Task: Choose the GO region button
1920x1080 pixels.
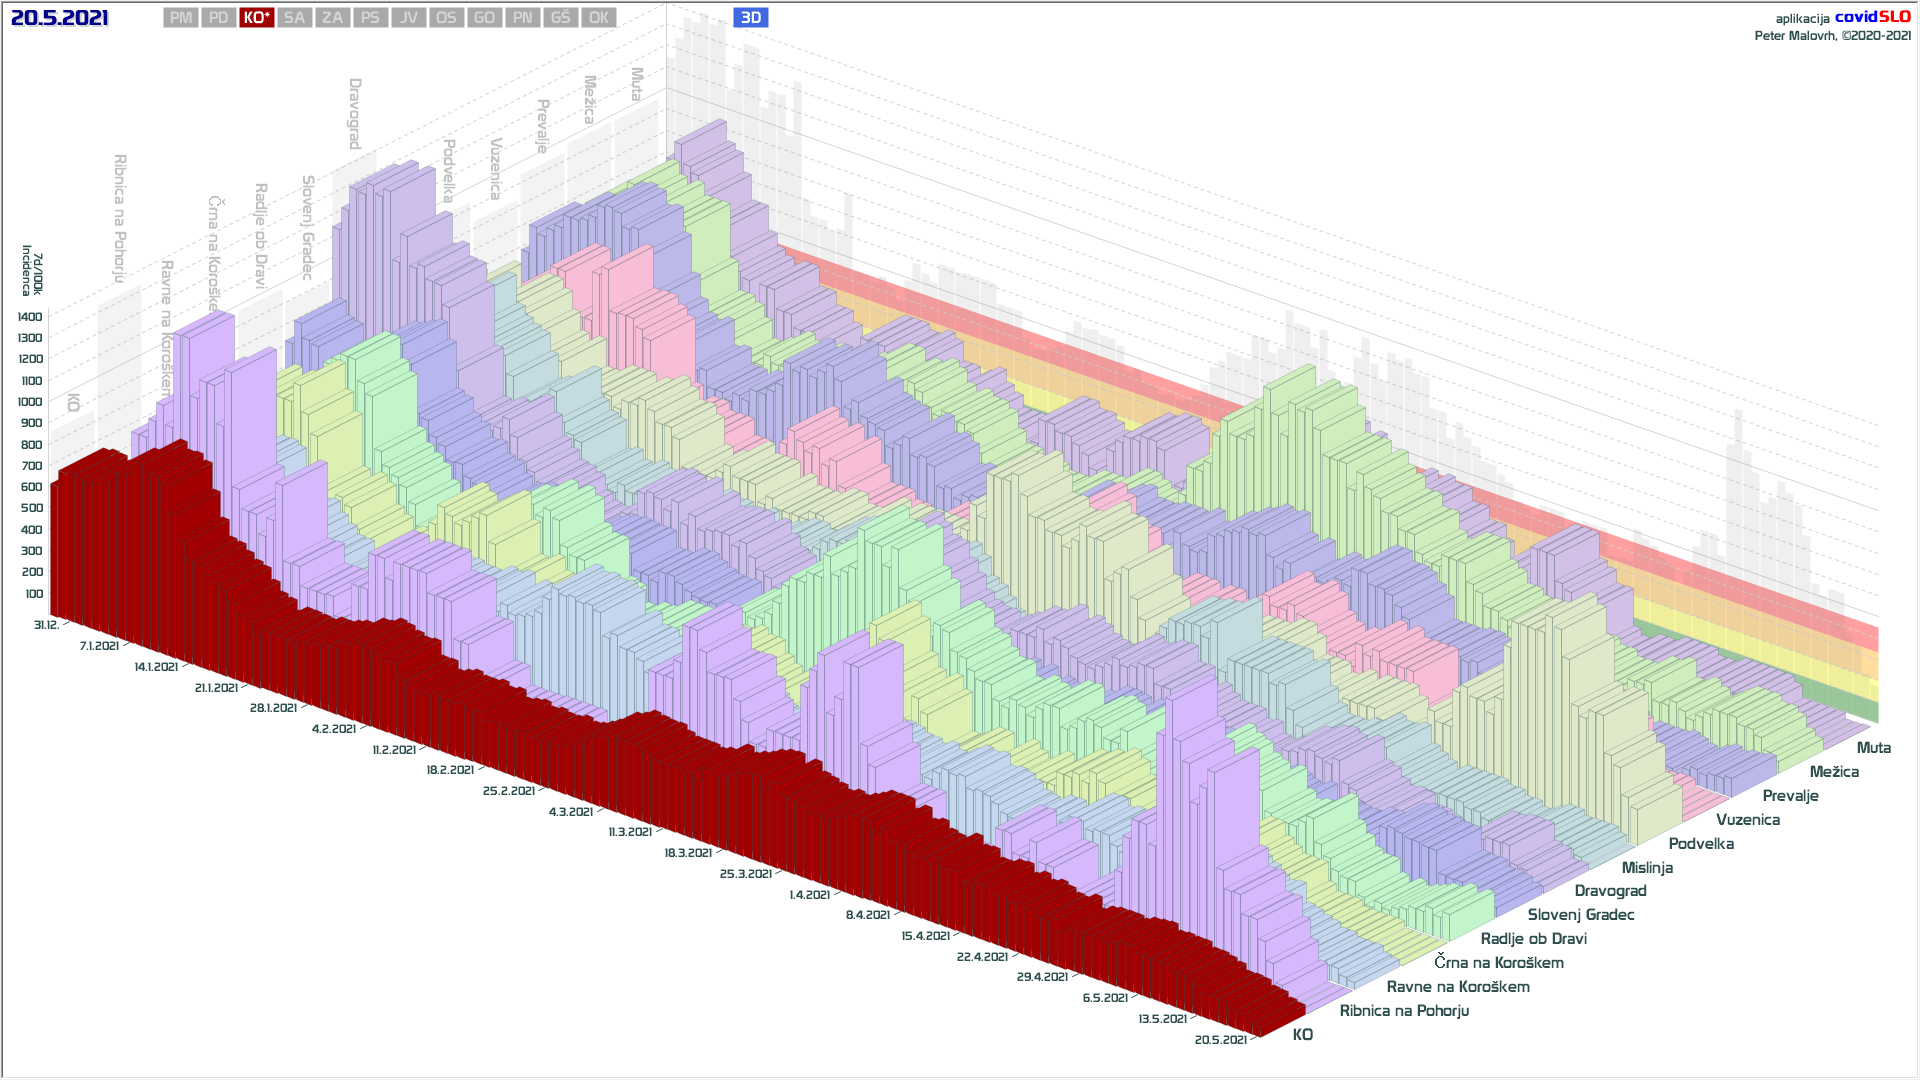Action: click(484, 18)
